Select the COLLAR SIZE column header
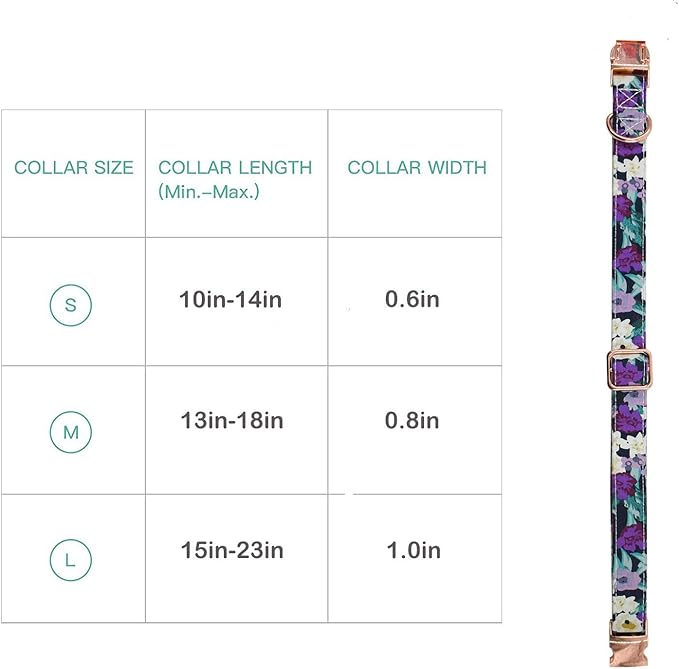This screenshot has width=679, height=669. tap(73, 168)
